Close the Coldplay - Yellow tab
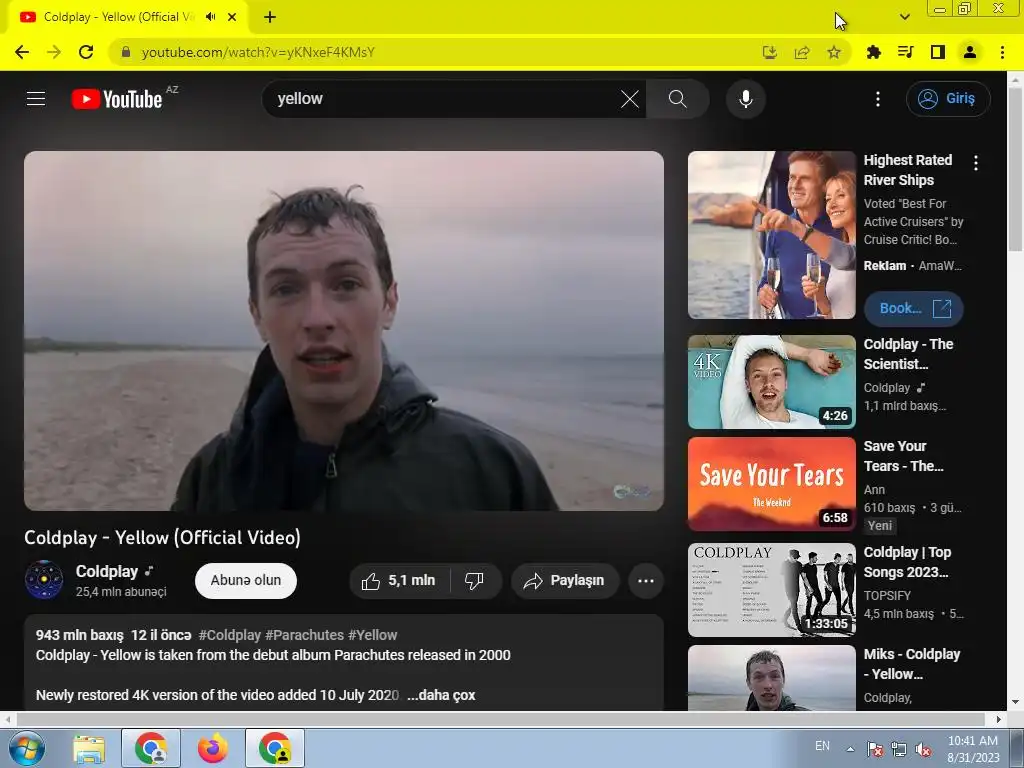1024x768 pixels. tap(232, 17)
